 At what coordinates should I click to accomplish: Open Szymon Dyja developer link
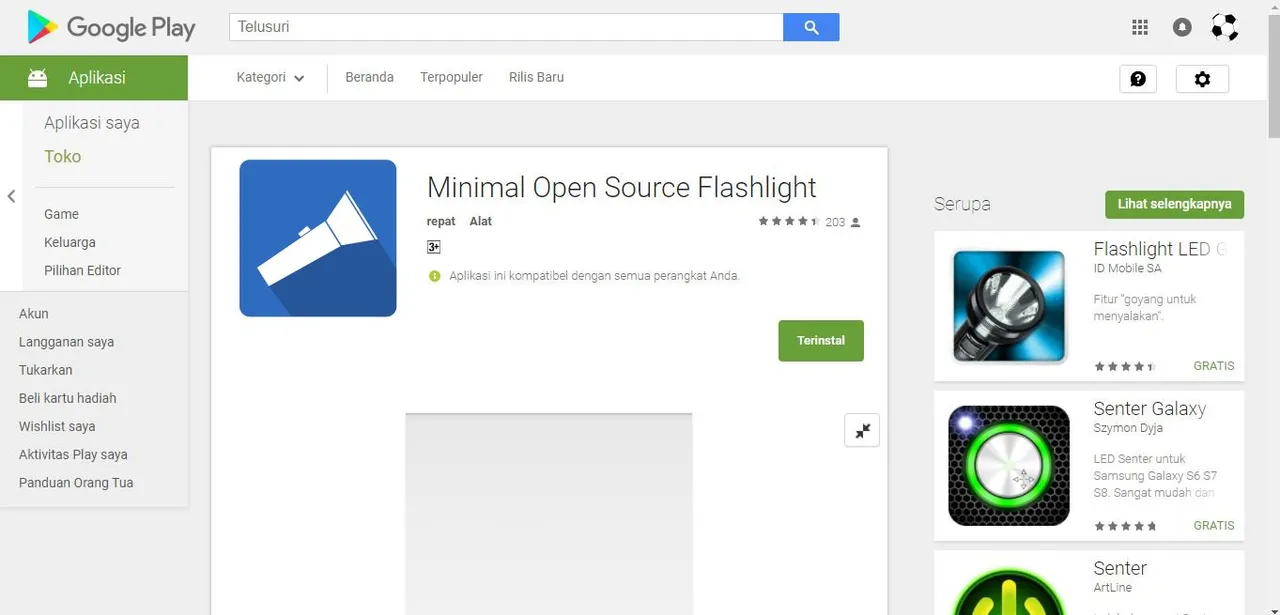click(1128, 428)
